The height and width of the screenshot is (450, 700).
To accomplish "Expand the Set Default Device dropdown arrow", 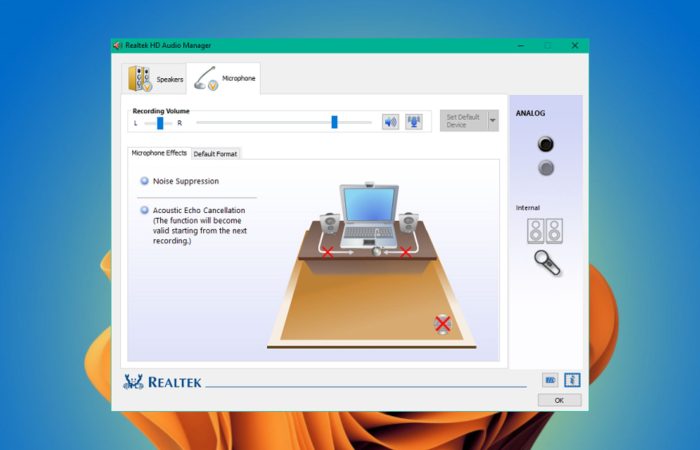I will (493, 121).
